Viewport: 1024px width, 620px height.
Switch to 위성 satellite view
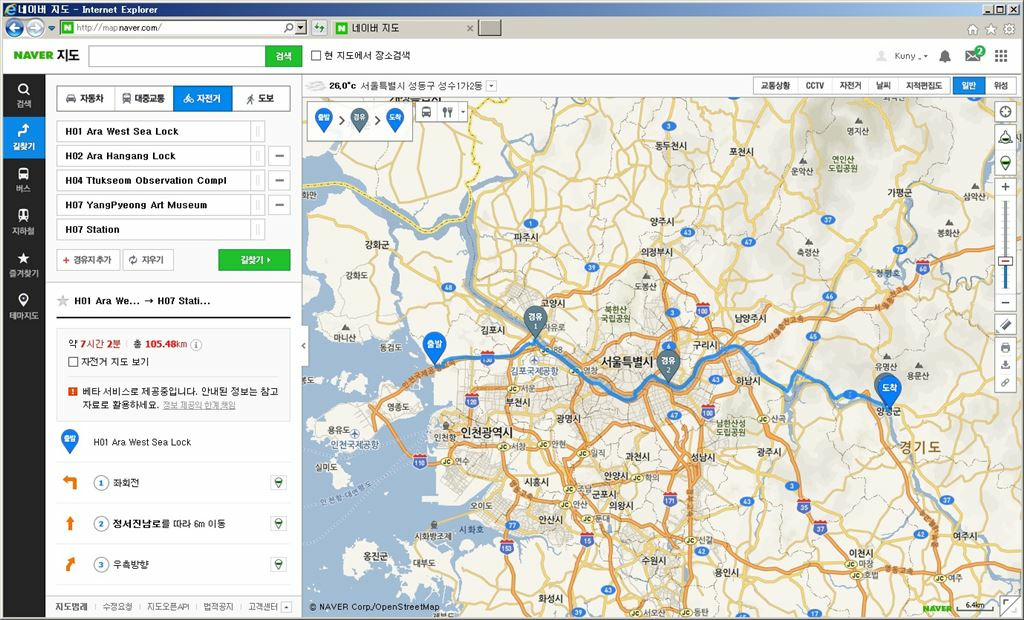tap(1000, 86)
